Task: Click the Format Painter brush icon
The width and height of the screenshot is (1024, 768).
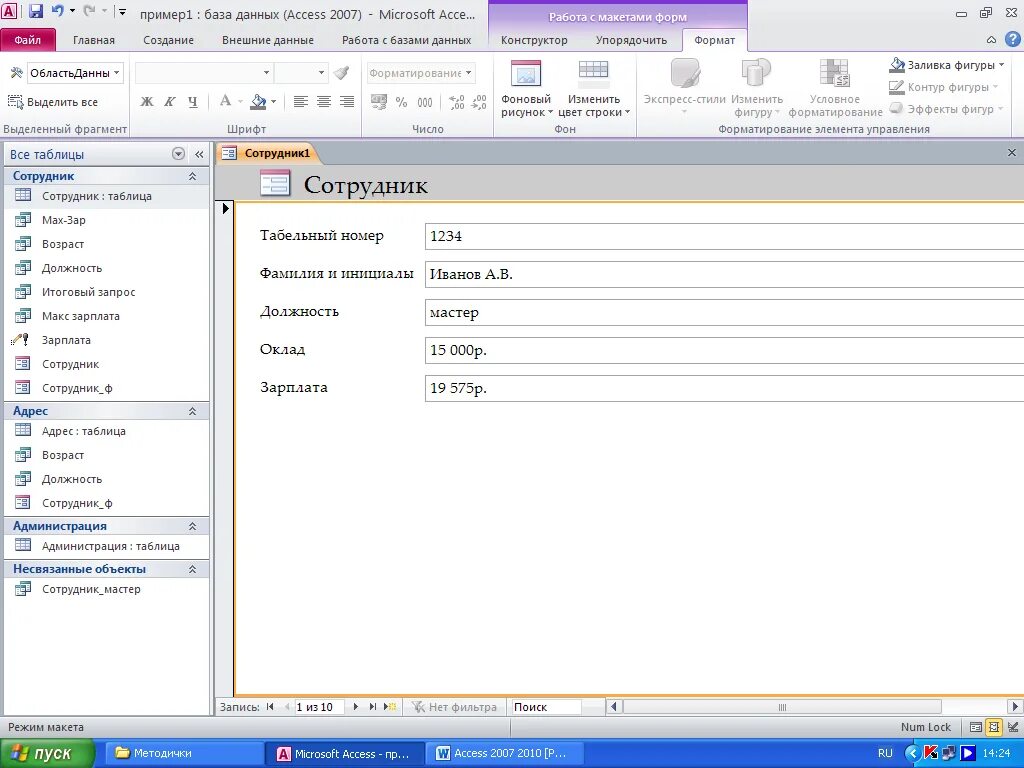Action: tap(341, 72)
